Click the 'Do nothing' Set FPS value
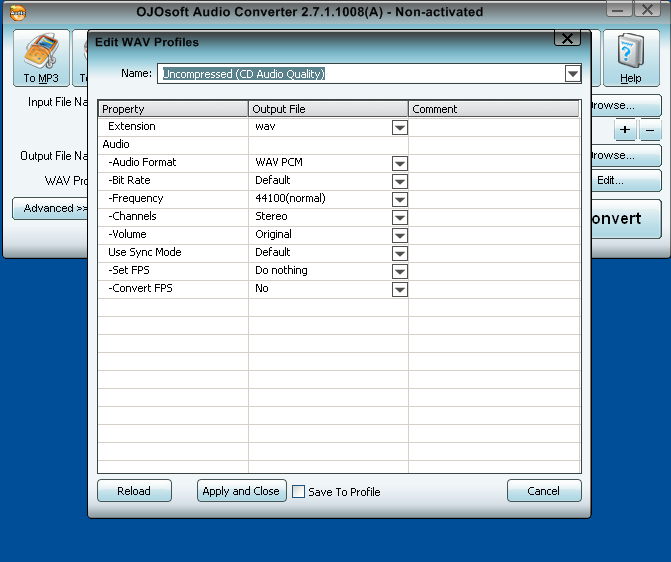The width and height of the screenshot is (671, 562). point(281,271)
